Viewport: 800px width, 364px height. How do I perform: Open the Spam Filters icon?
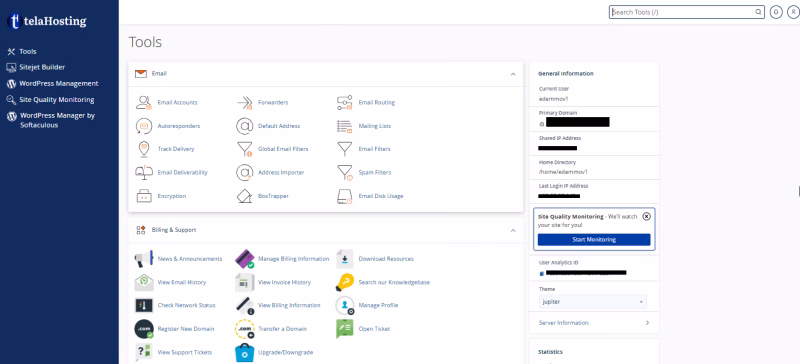(345, 173)
